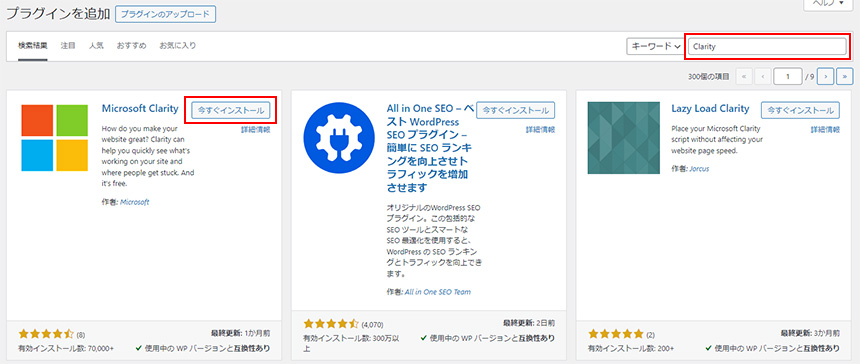
Task: Click the 最終更新: 1か月前 text
Action: click(x=241, y=333)
